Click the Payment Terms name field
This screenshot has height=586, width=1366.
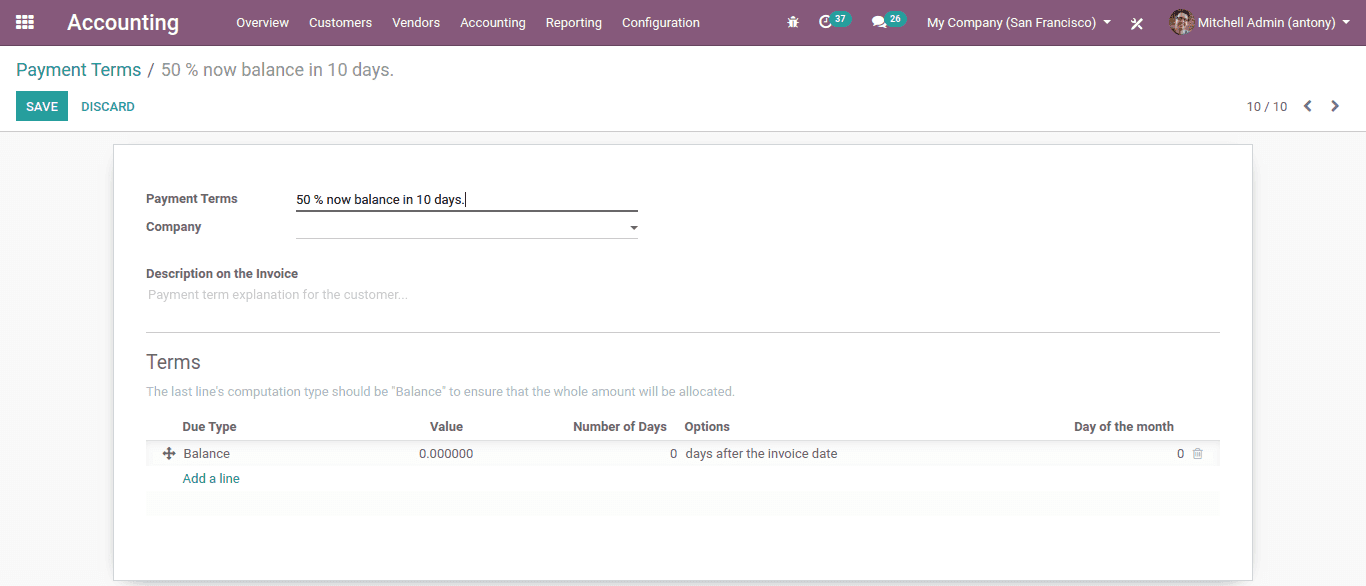pos(467,200)
